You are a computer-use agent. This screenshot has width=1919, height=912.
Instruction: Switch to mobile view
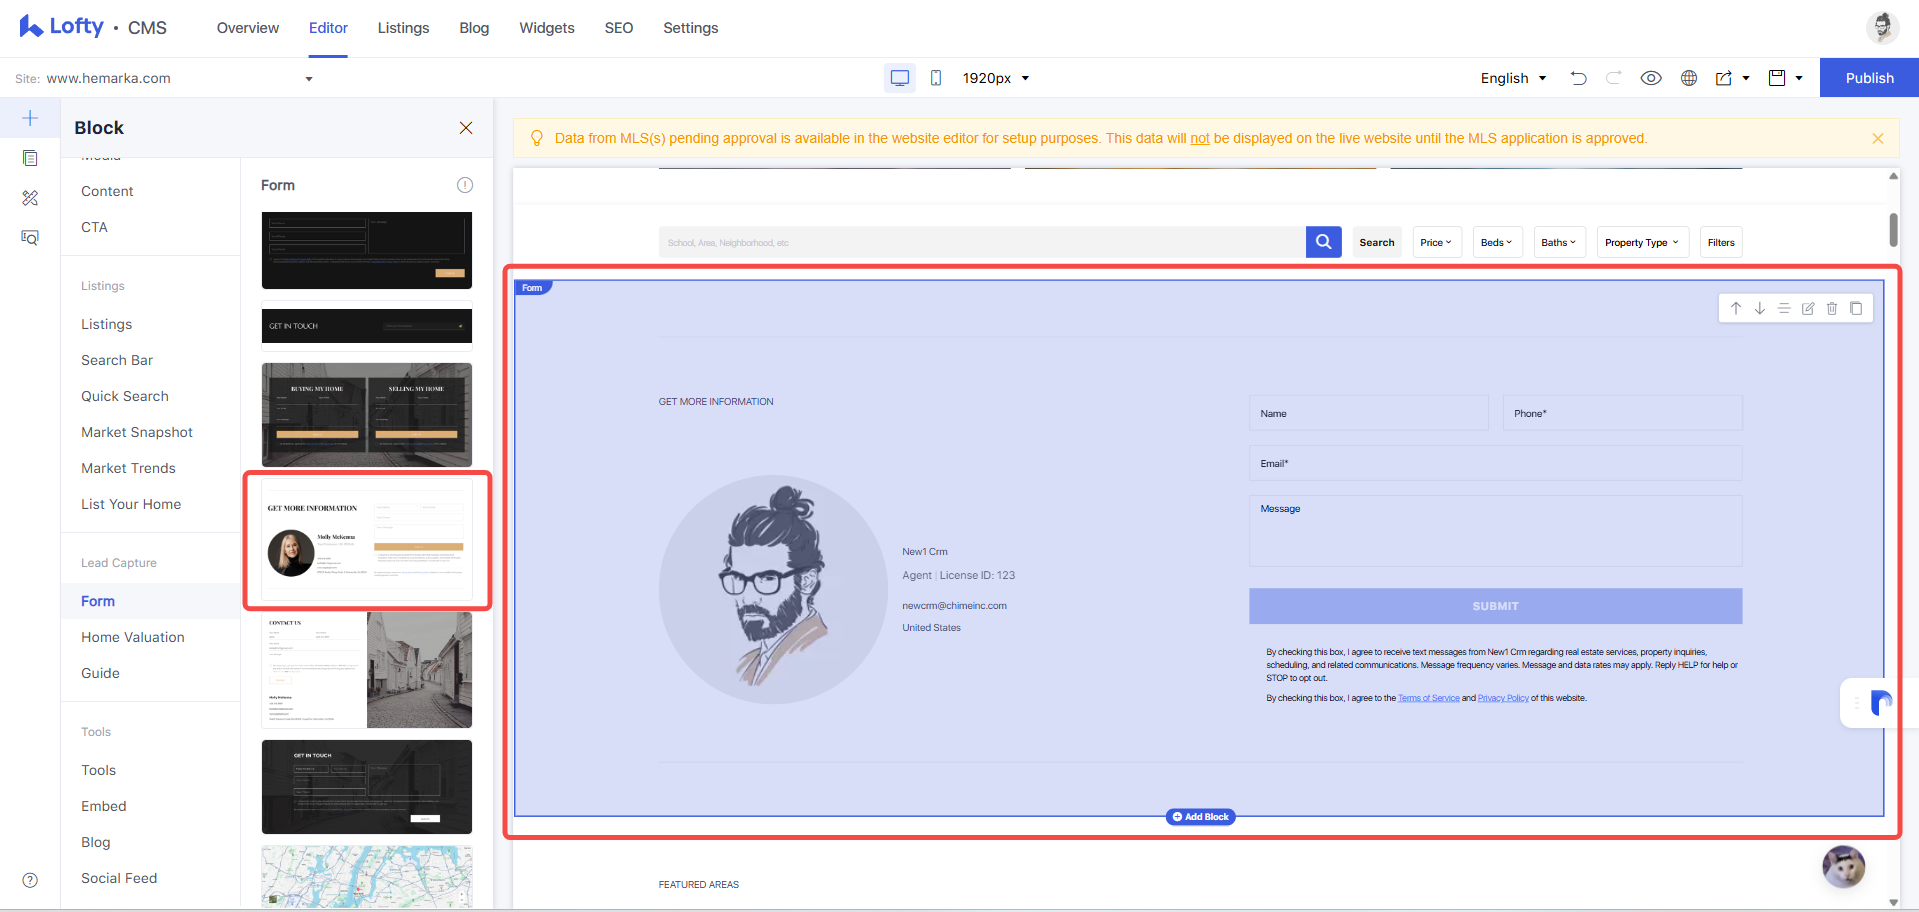point(936,78)
